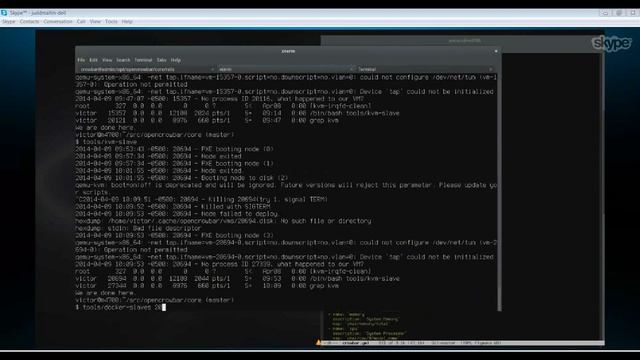This screenshot has height=360, width=640.
Task: Open the terminal window's Terminal menu
Action: (143, 60)
